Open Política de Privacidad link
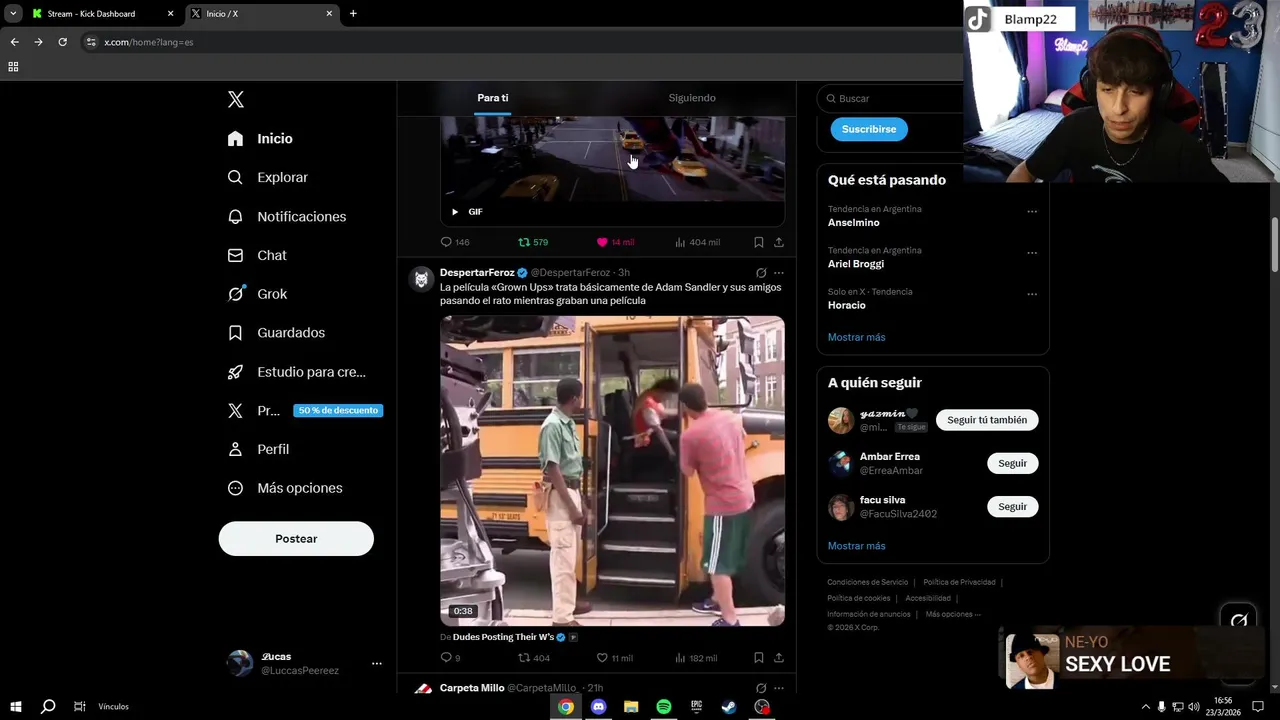 [x=959, y=582]
